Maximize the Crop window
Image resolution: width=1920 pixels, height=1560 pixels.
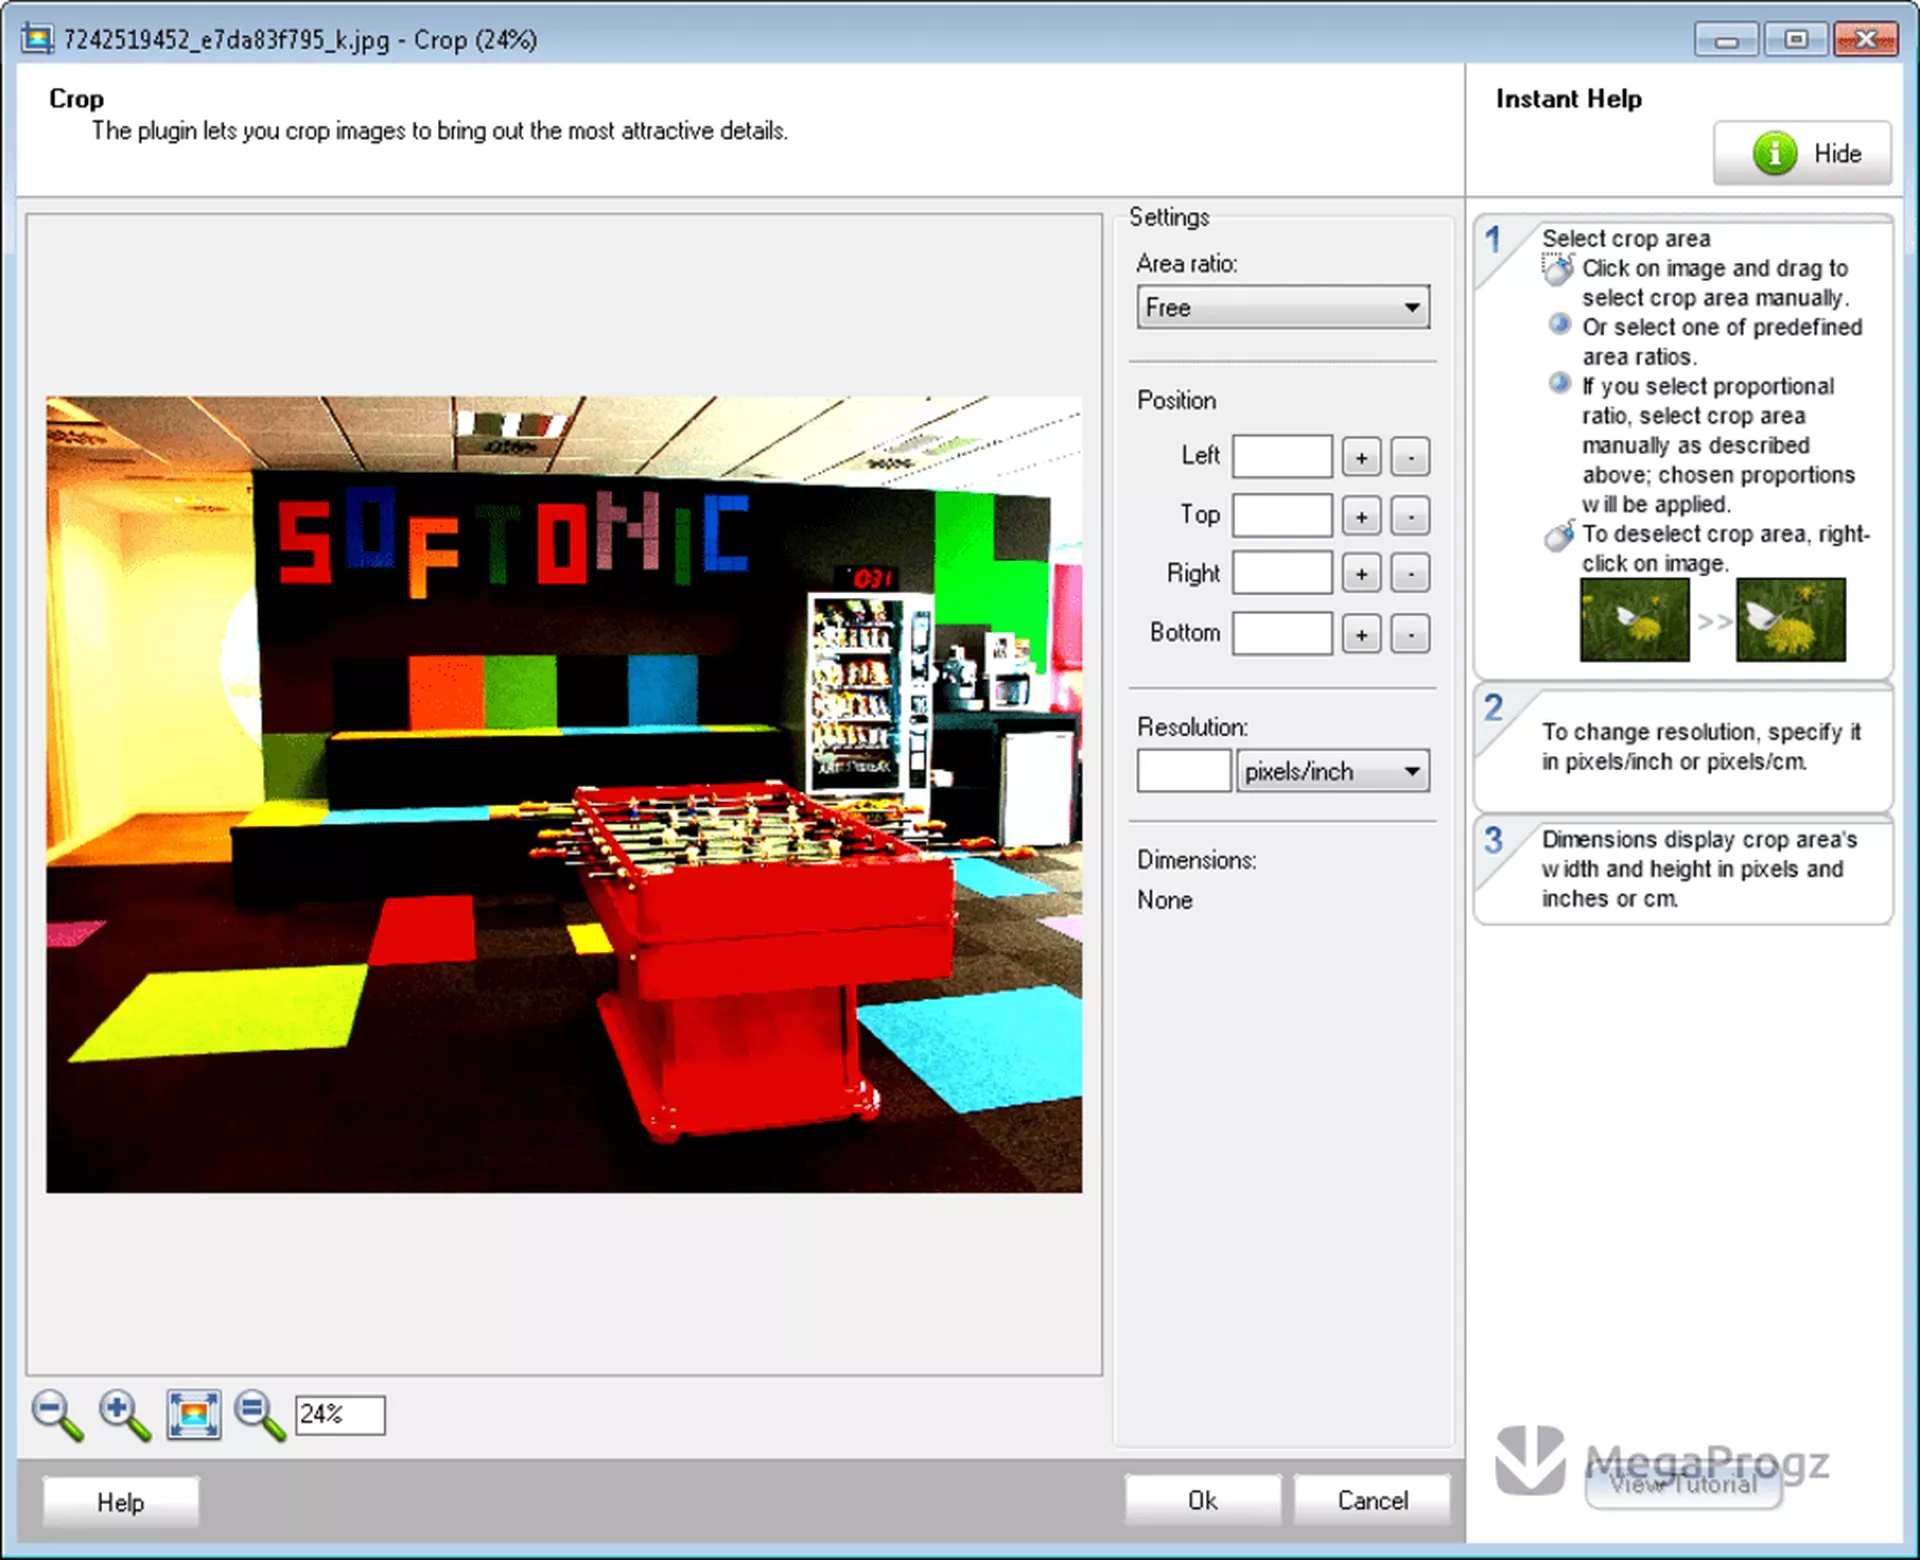[1796, 40]
